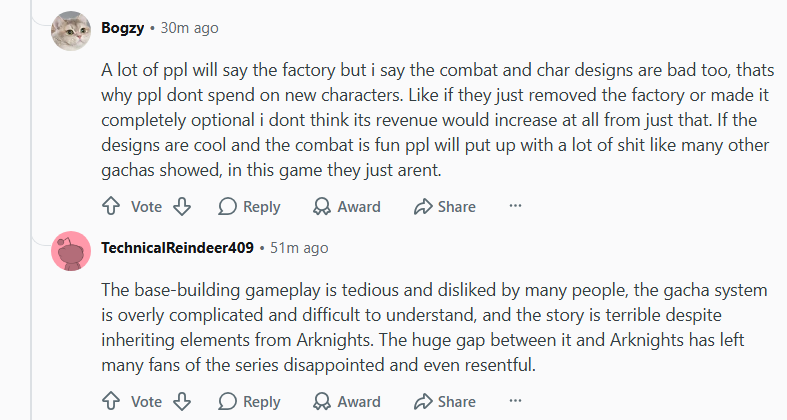
Task: Visit Bogzy's username profile link
Action: tap(122, 28)
